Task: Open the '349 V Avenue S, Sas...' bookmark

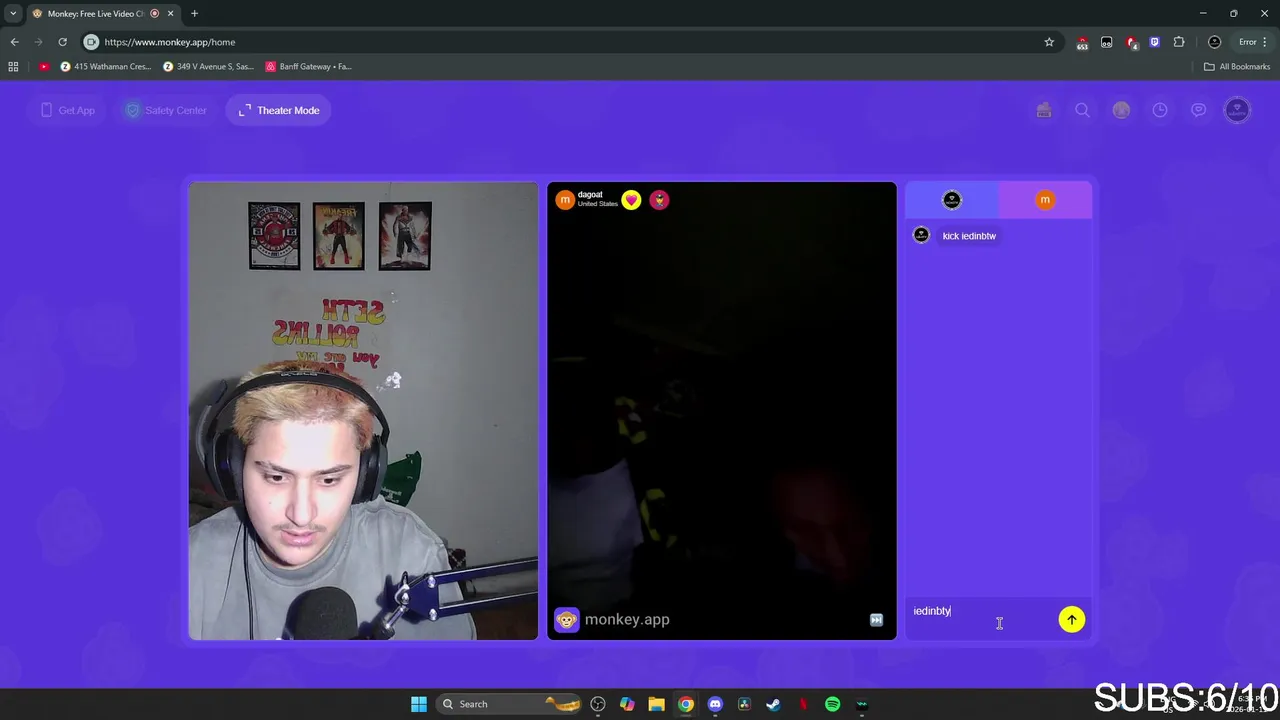Action: pos(208,67)
